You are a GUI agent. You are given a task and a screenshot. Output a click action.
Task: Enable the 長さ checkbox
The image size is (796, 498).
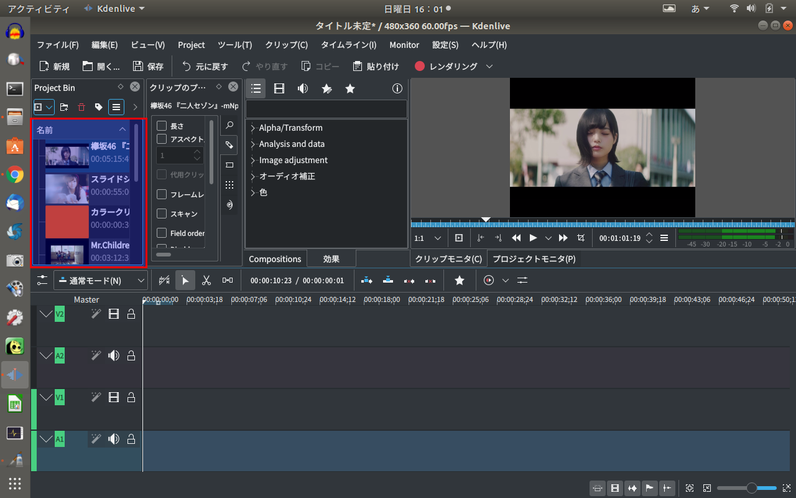coord(161,126)
